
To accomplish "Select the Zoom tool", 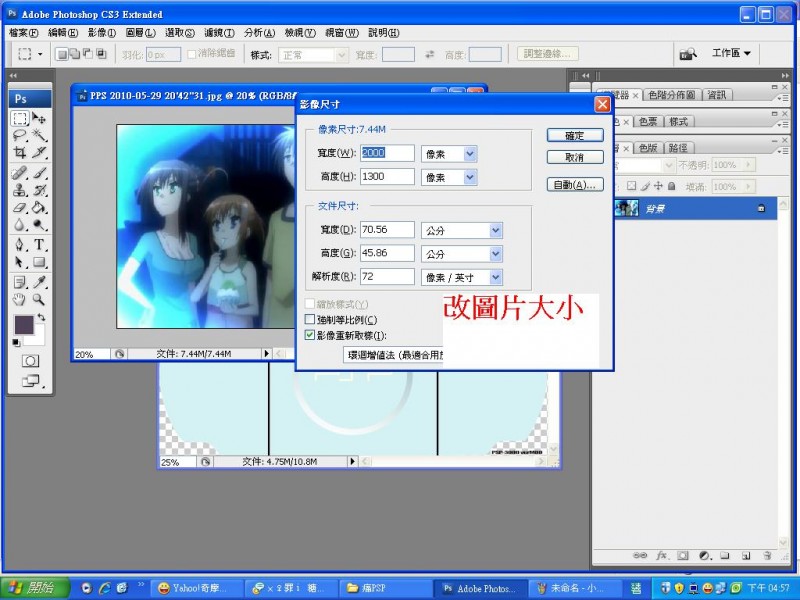I will pyautogui.click(x=39, y=299).
